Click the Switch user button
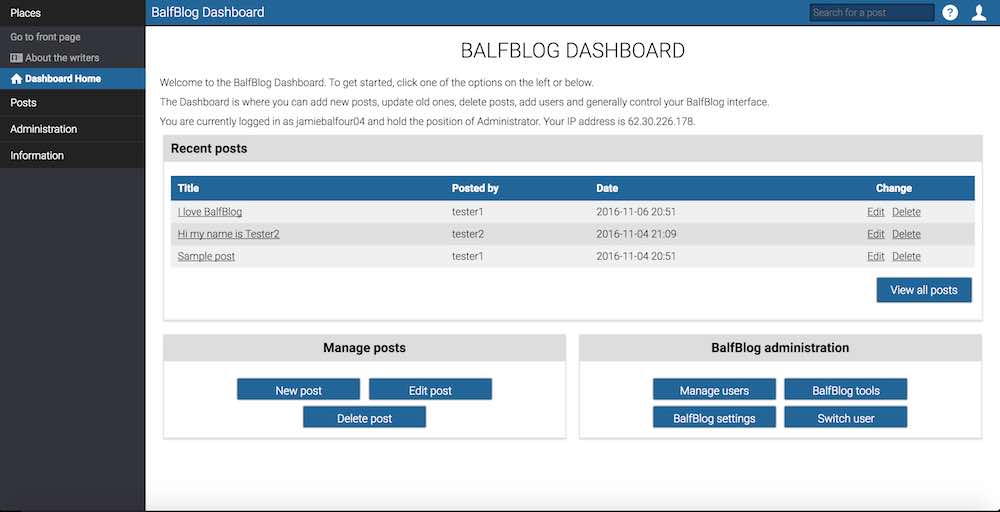The width and height of the screenshot is (1000, 512). click(x=845, y=418)
